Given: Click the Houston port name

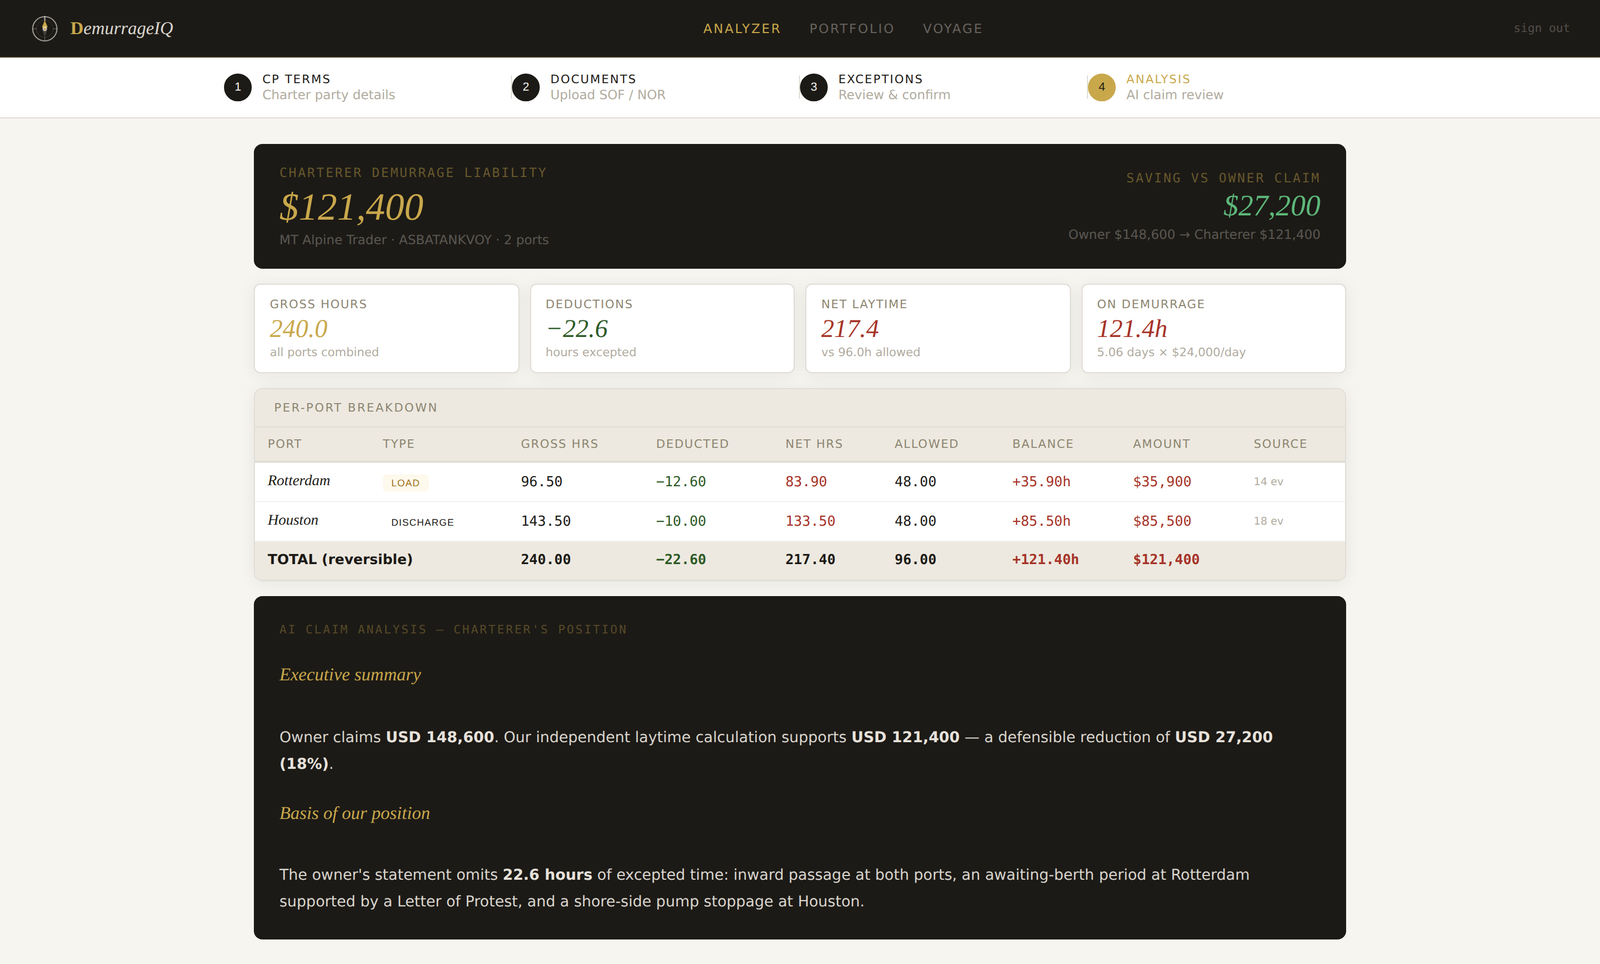Looking at the screenshot, I should [293, 521].
